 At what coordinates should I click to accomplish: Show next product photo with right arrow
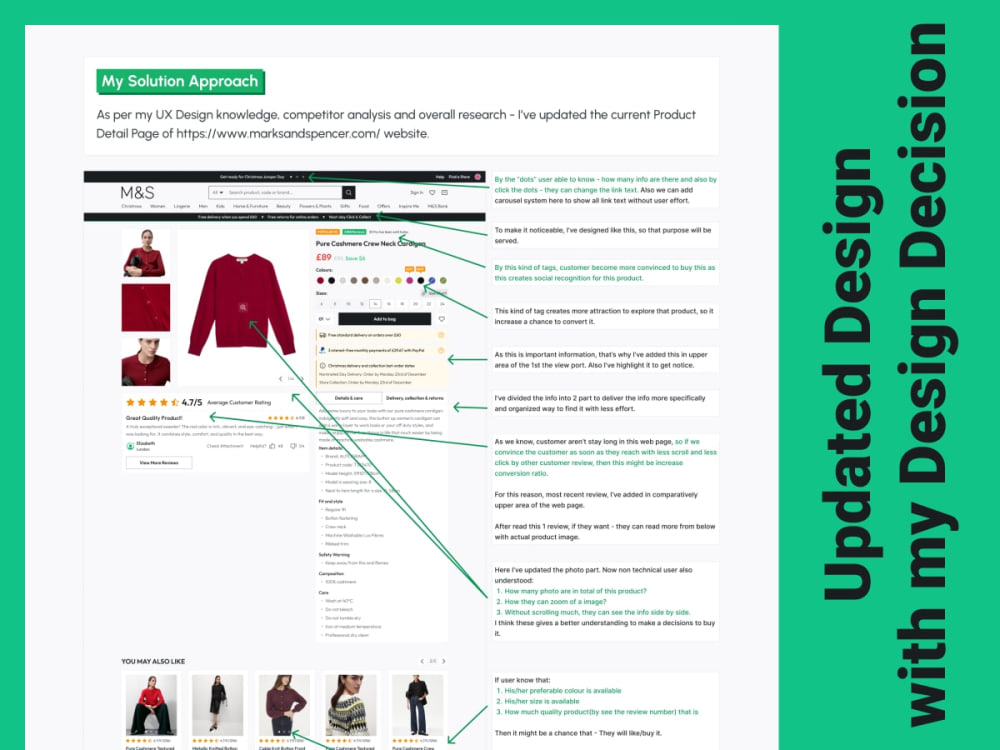click(x=302, y=379)
